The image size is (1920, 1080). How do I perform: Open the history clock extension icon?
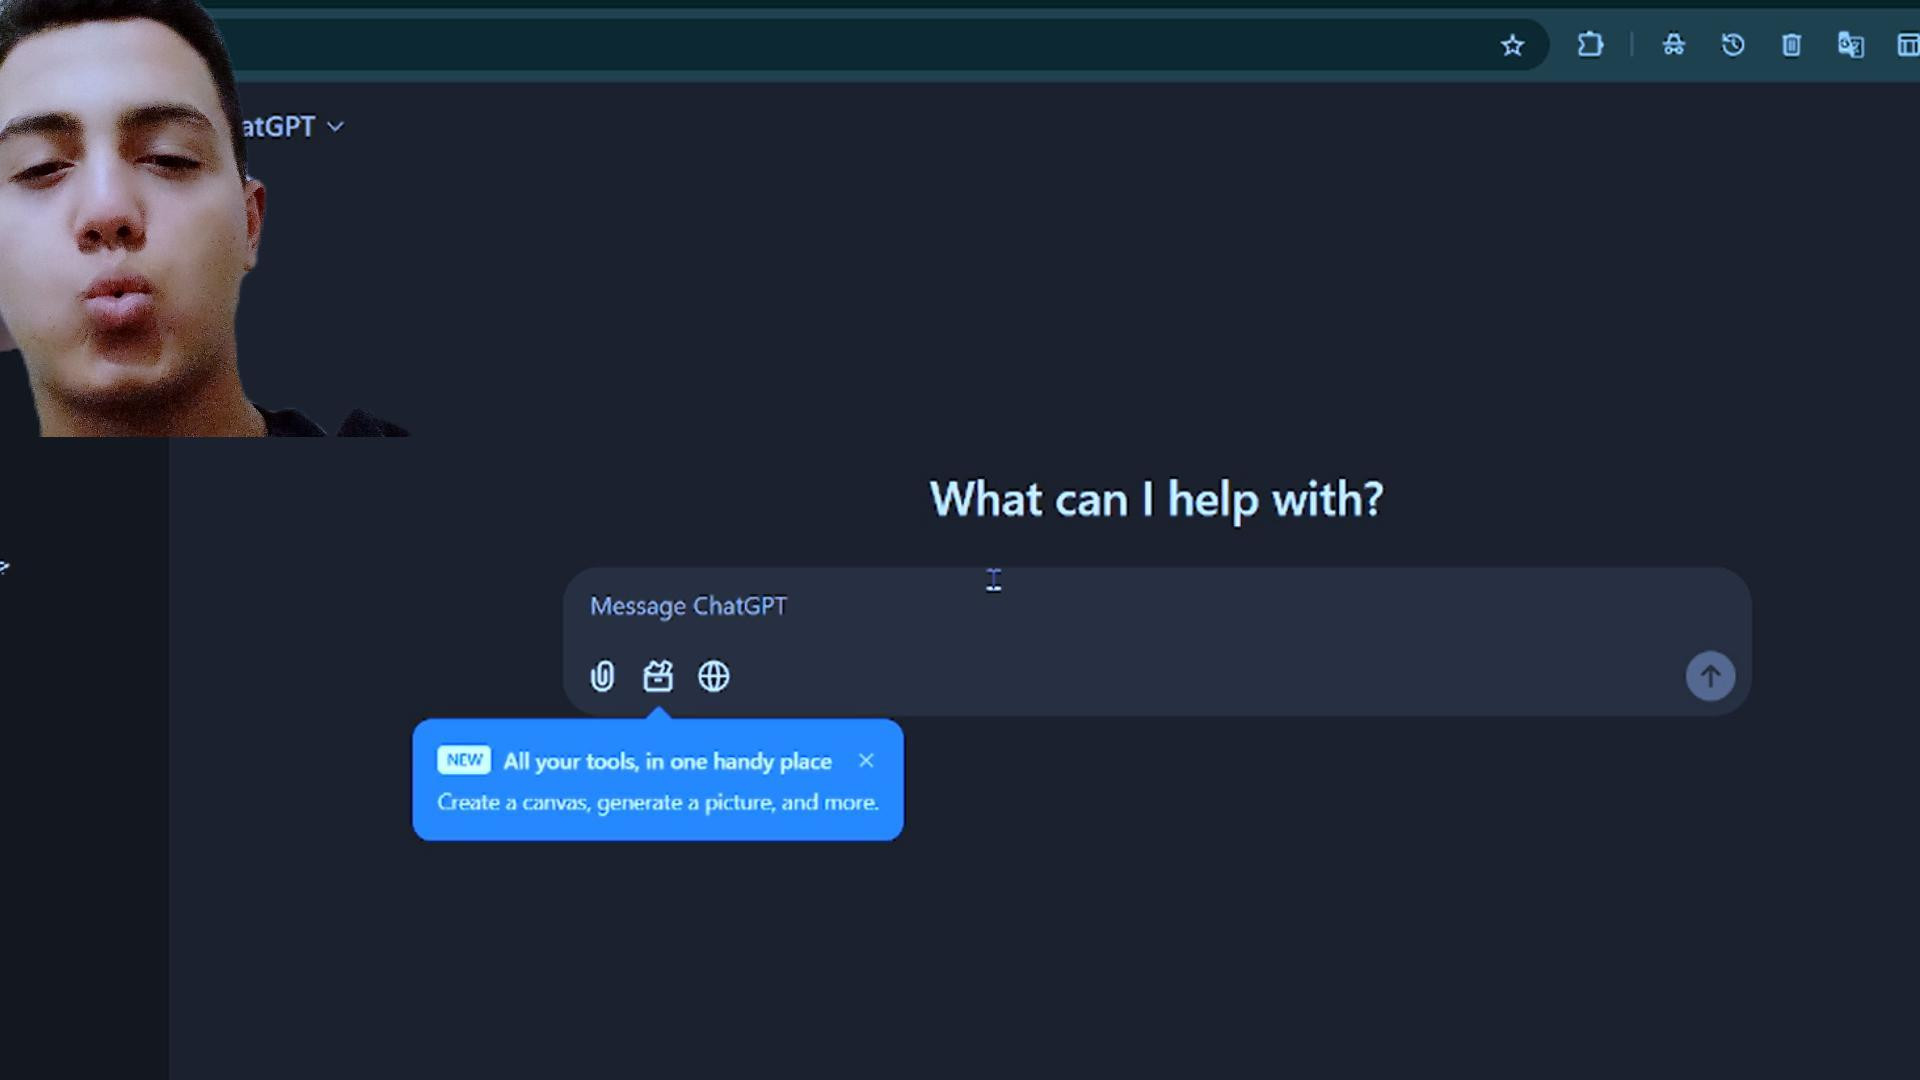tap(1733, 45)
